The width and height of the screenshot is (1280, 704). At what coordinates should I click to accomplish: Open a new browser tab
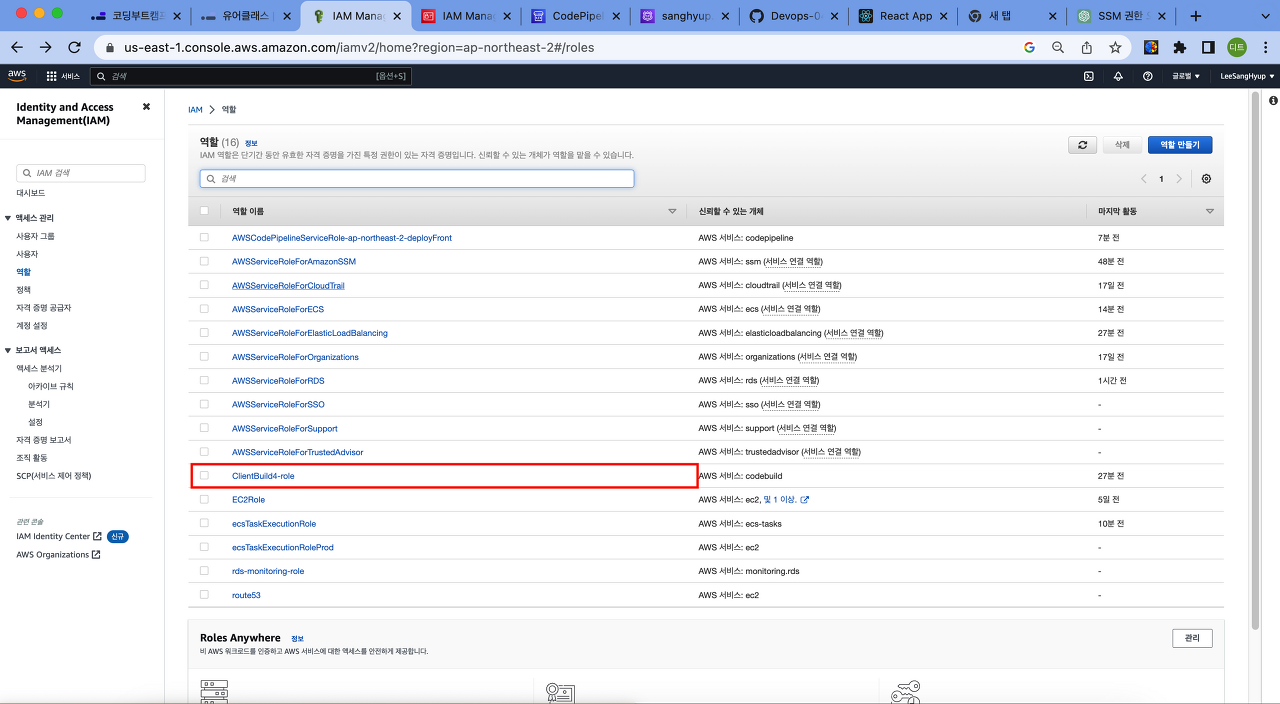(x=1196, y=16)
